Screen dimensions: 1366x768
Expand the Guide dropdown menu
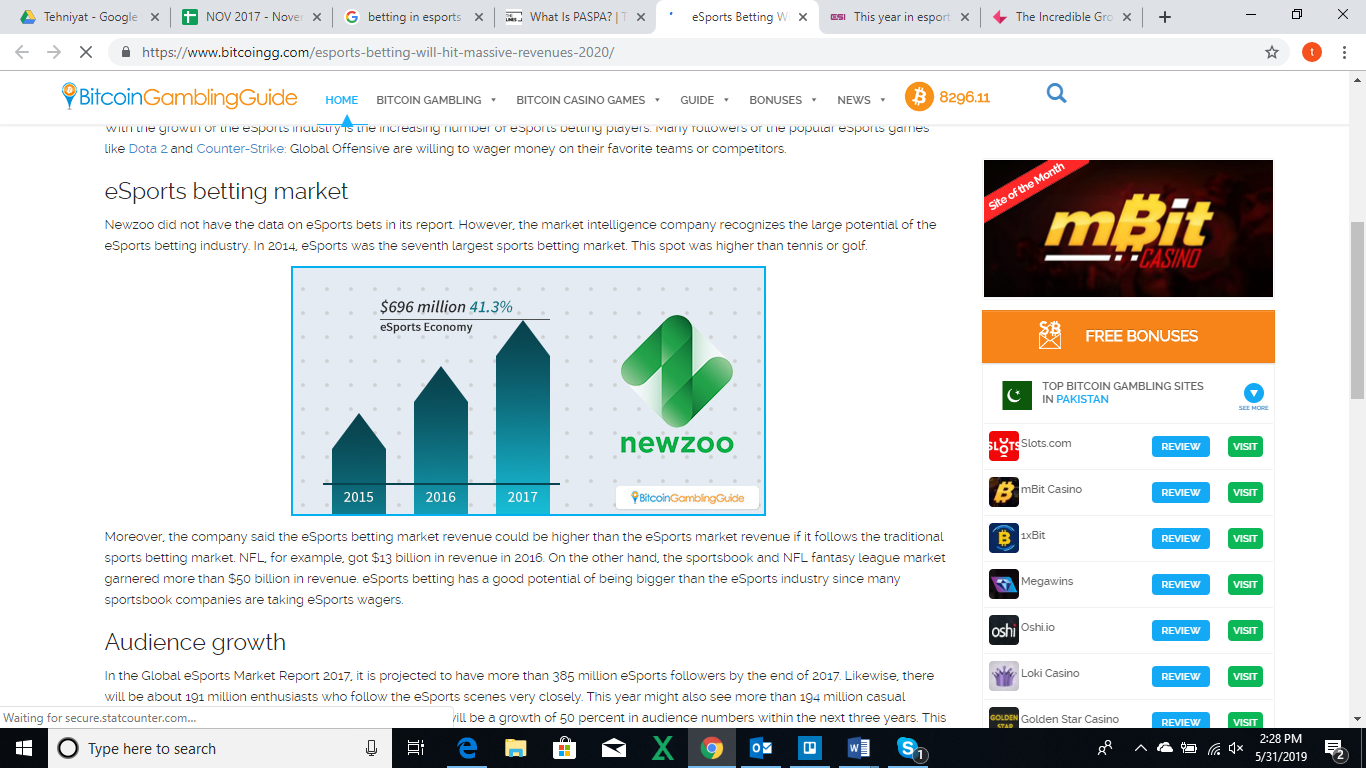[x=705, y=100]
